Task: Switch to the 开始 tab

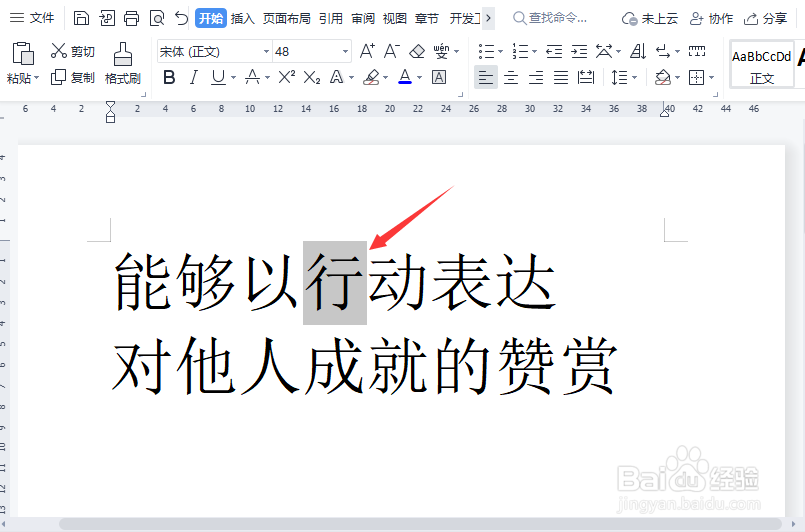Action: pos(211,18)
